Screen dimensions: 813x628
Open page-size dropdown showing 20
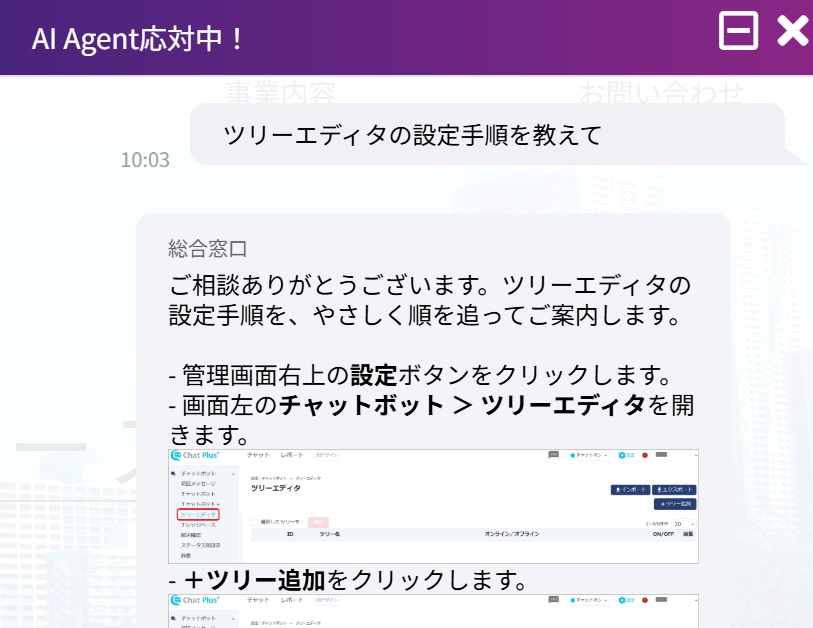[684, 523]
